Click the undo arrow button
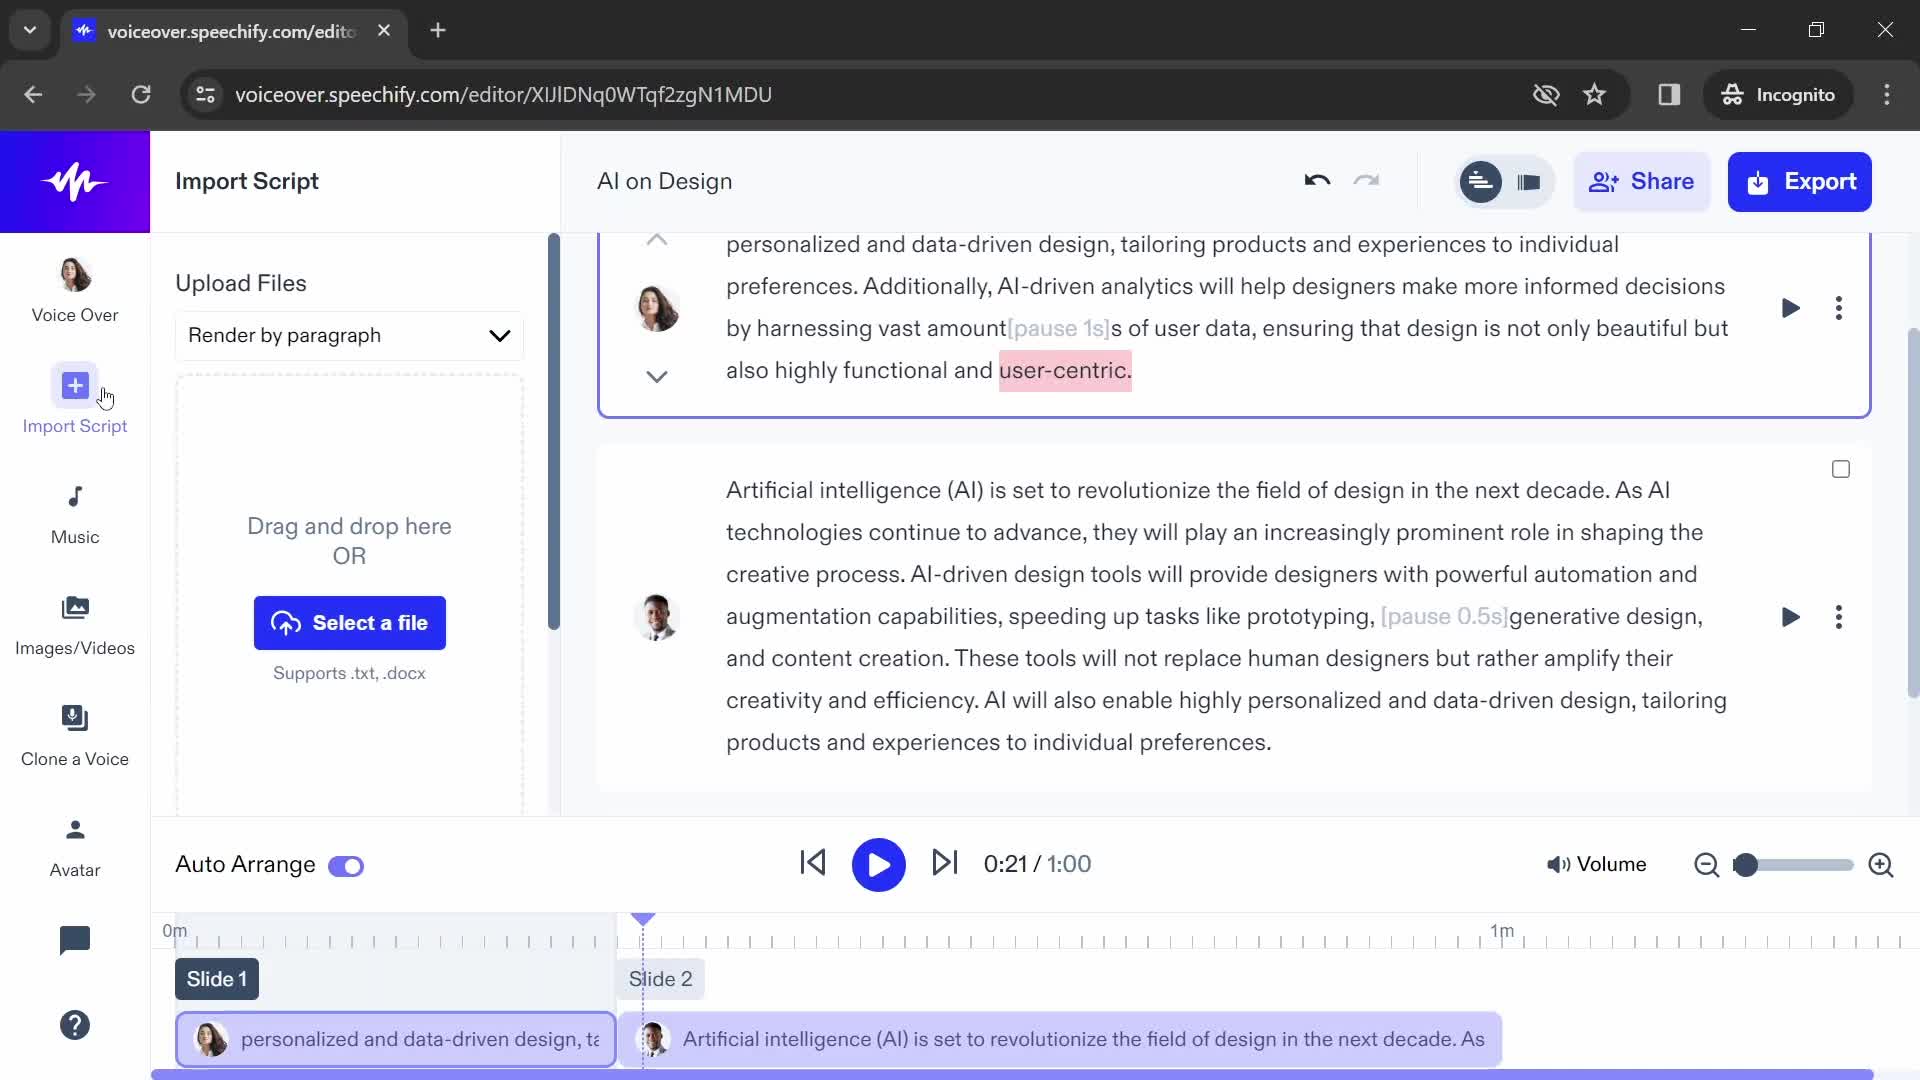Screen dimensions: 1920x1080 1316,181
